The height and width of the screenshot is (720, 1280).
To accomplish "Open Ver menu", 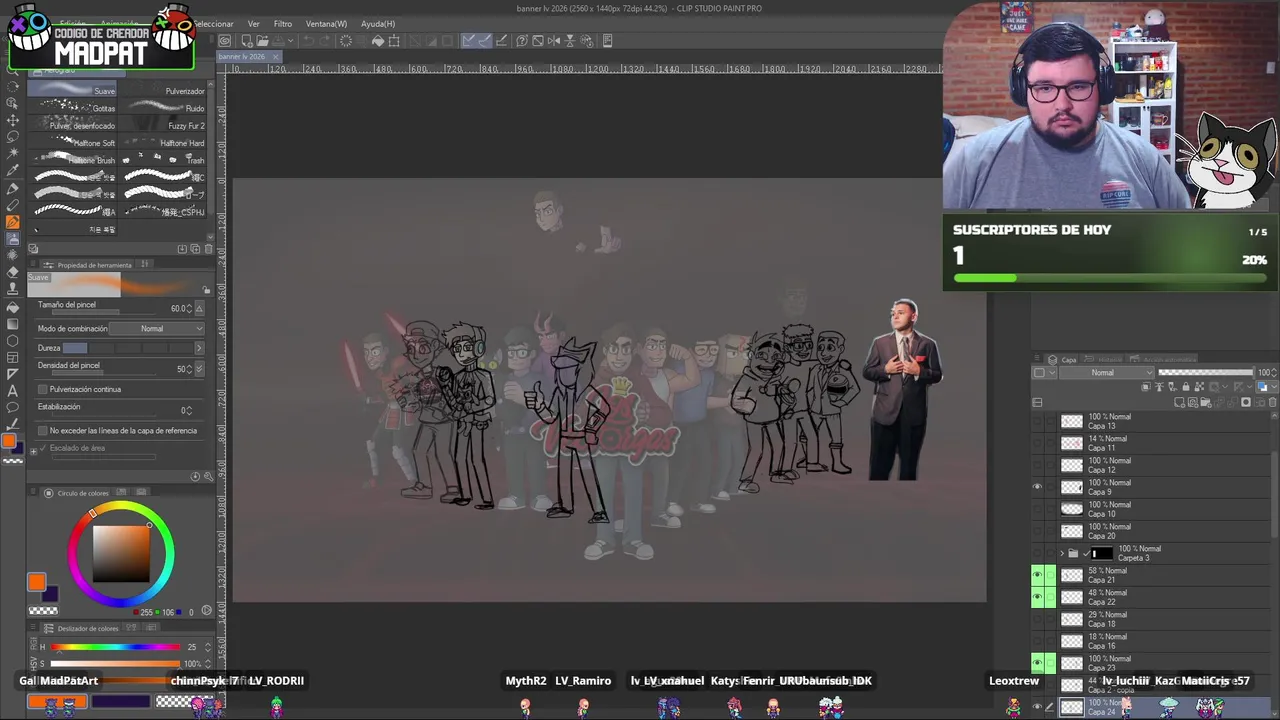I will tap(253, 24).
